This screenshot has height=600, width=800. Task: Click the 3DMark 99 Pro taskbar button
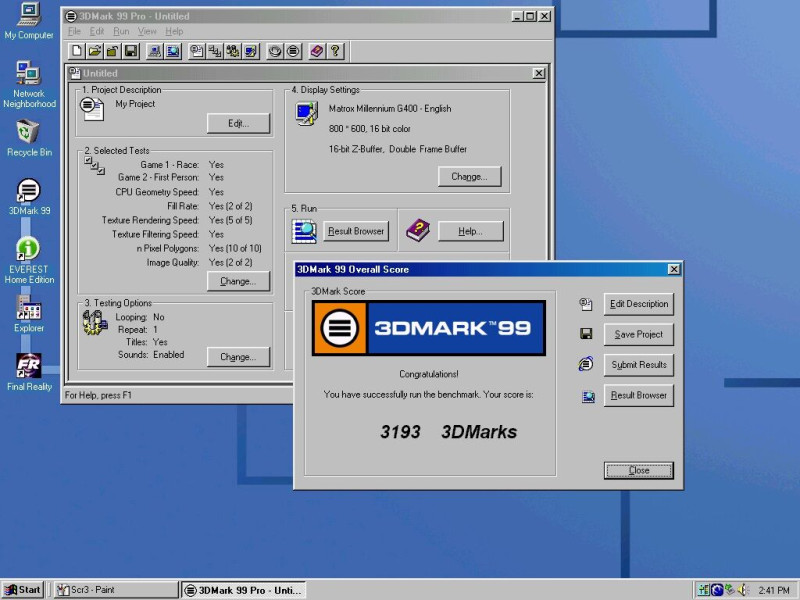pos(243,590)
